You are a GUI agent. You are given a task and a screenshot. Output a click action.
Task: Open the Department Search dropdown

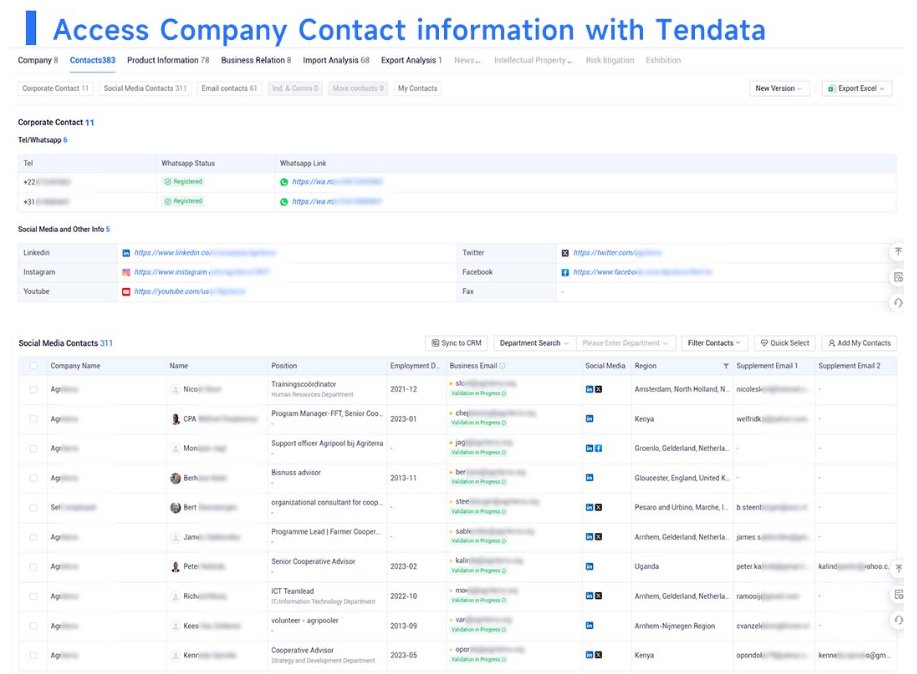click(534, 343)
